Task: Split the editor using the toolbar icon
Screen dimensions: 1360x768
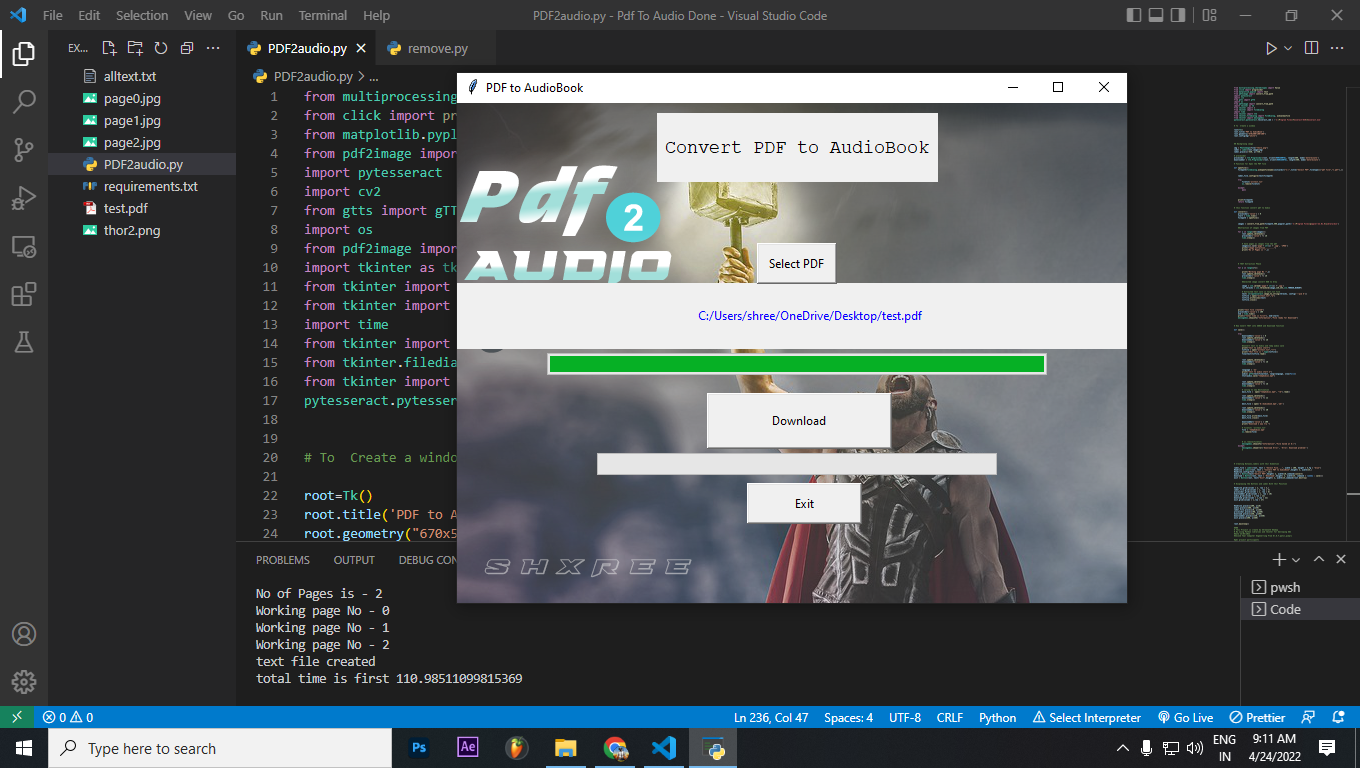Action: click(1312, 47)
